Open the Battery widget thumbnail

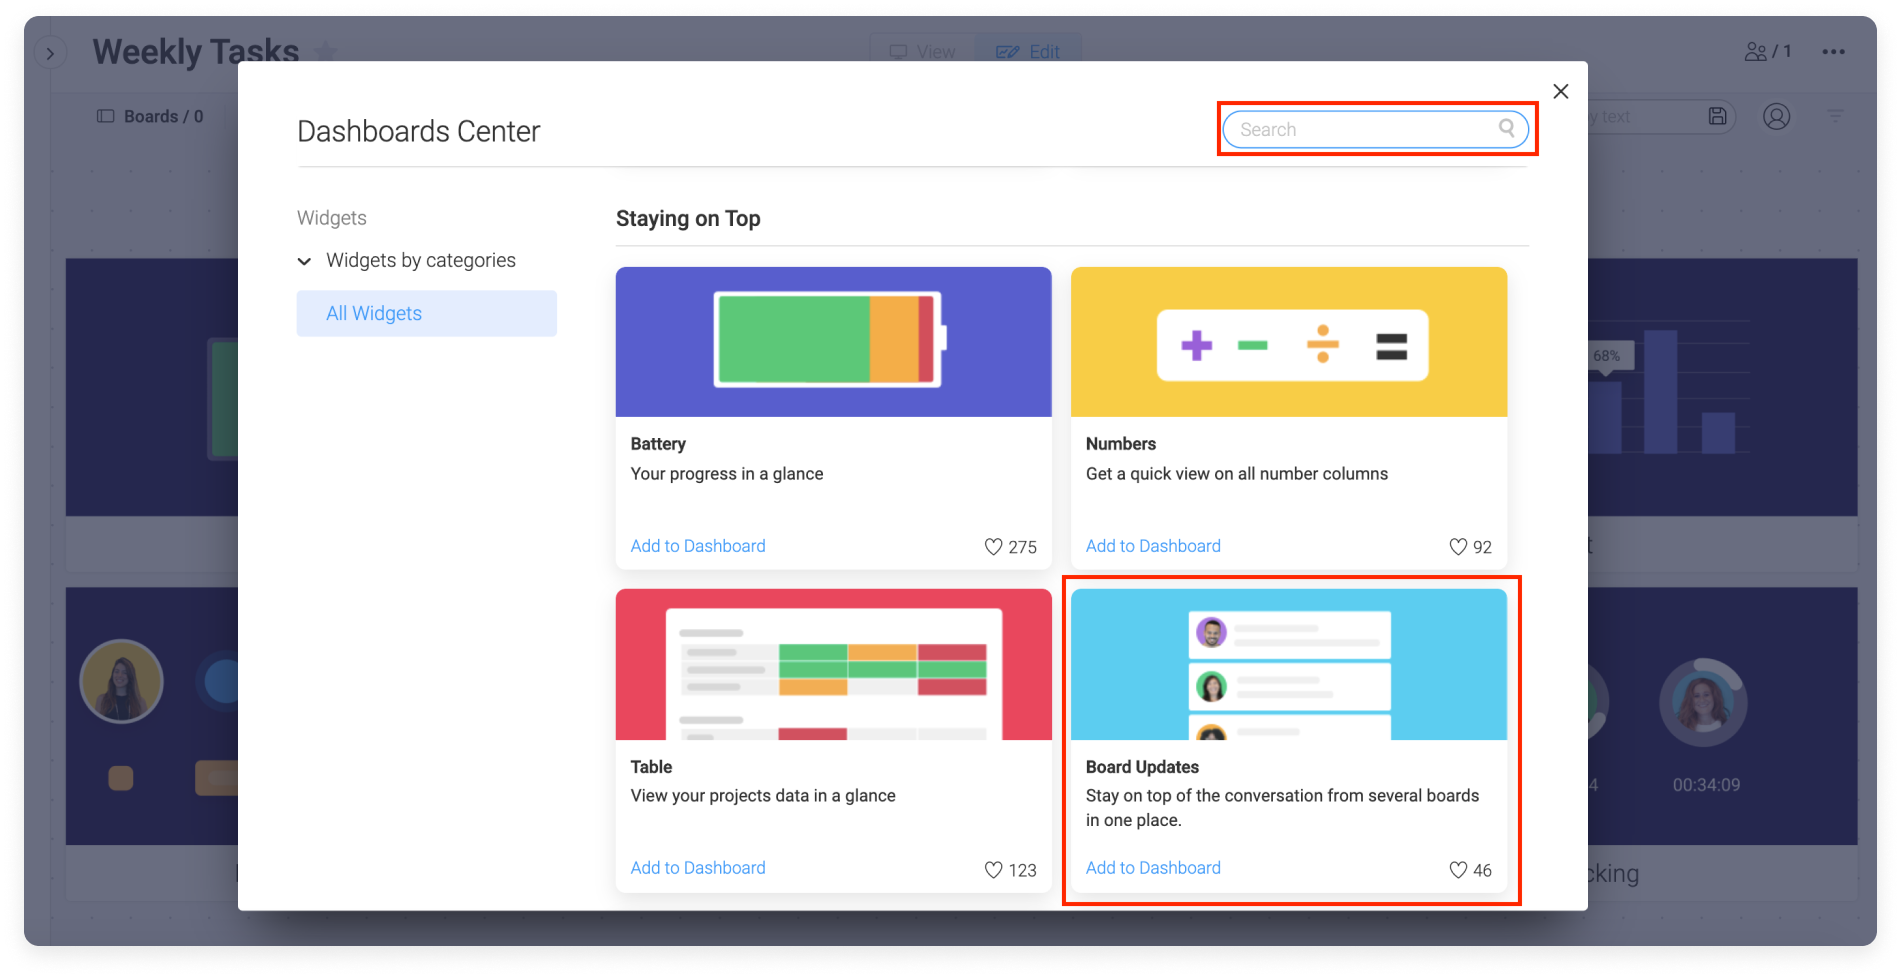click(834, 342)
